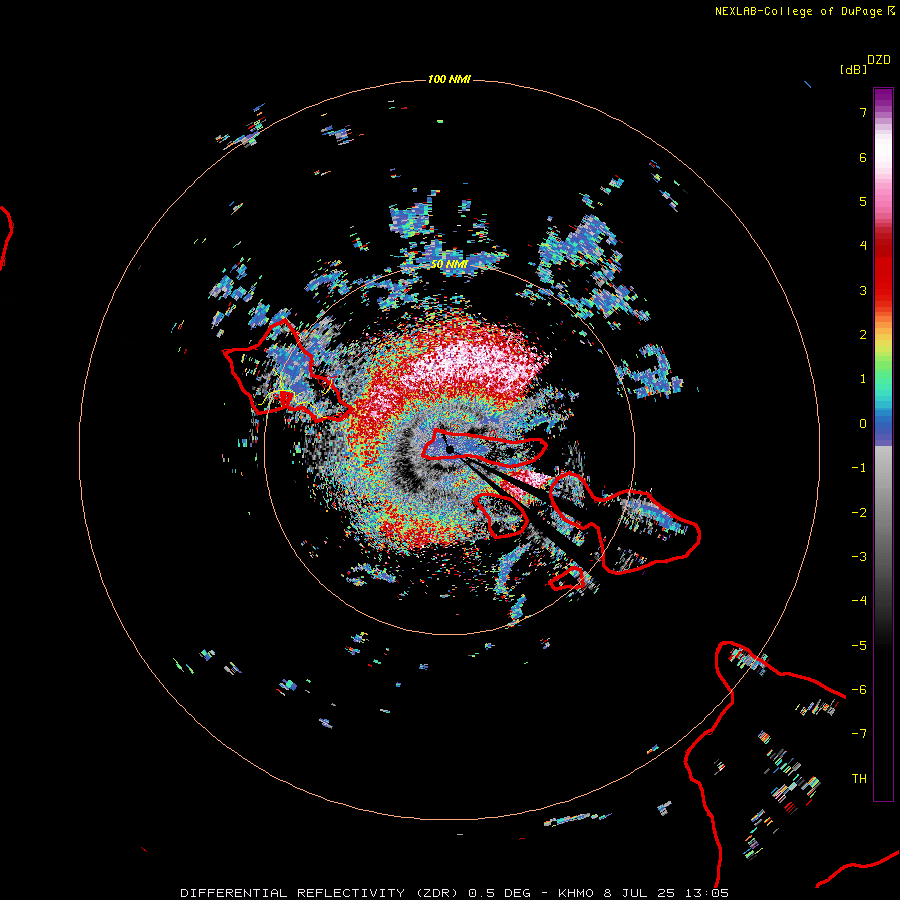Click the [dB] units label
The height and width of the screenshot is (900, 900).
tap(853, 69)
